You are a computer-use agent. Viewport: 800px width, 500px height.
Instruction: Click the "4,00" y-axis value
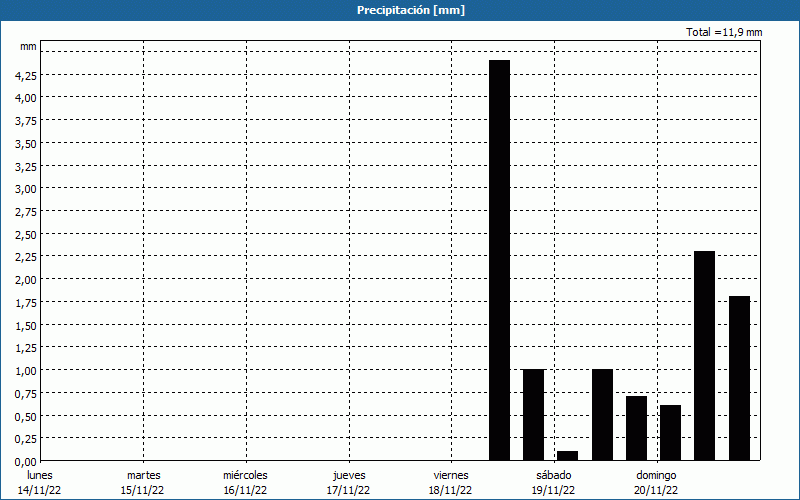coord(26,98)
